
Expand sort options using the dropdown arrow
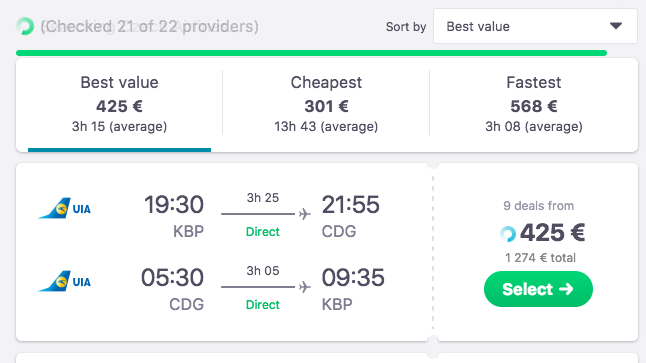pos(616,26)
